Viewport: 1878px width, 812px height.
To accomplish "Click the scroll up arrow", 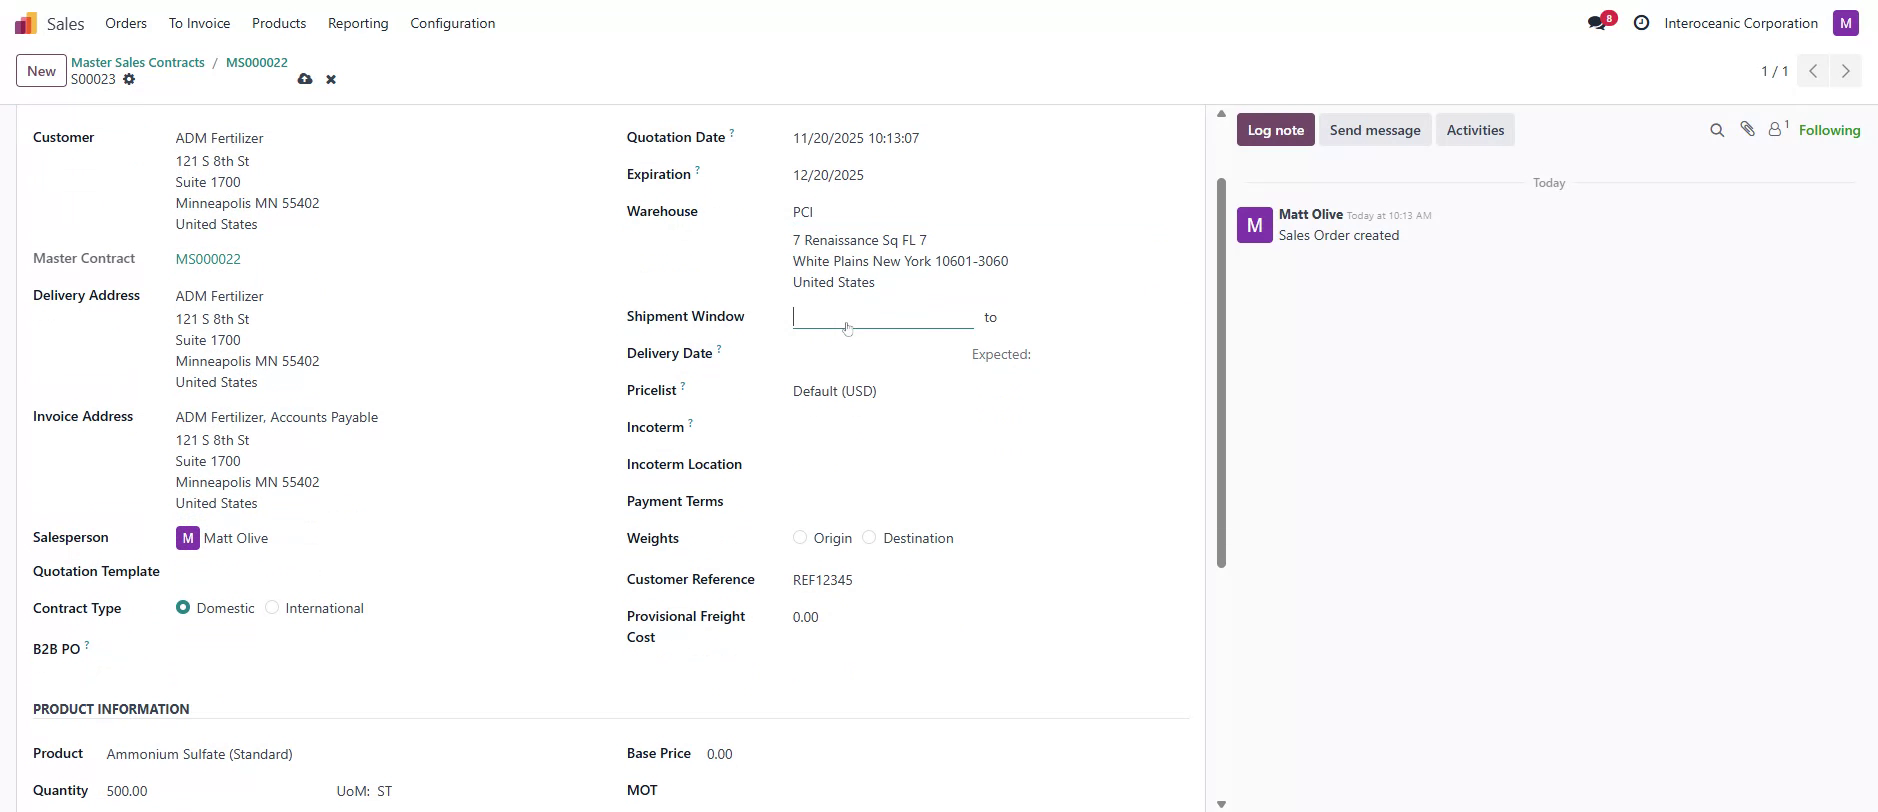I will tap(1221, 114).
